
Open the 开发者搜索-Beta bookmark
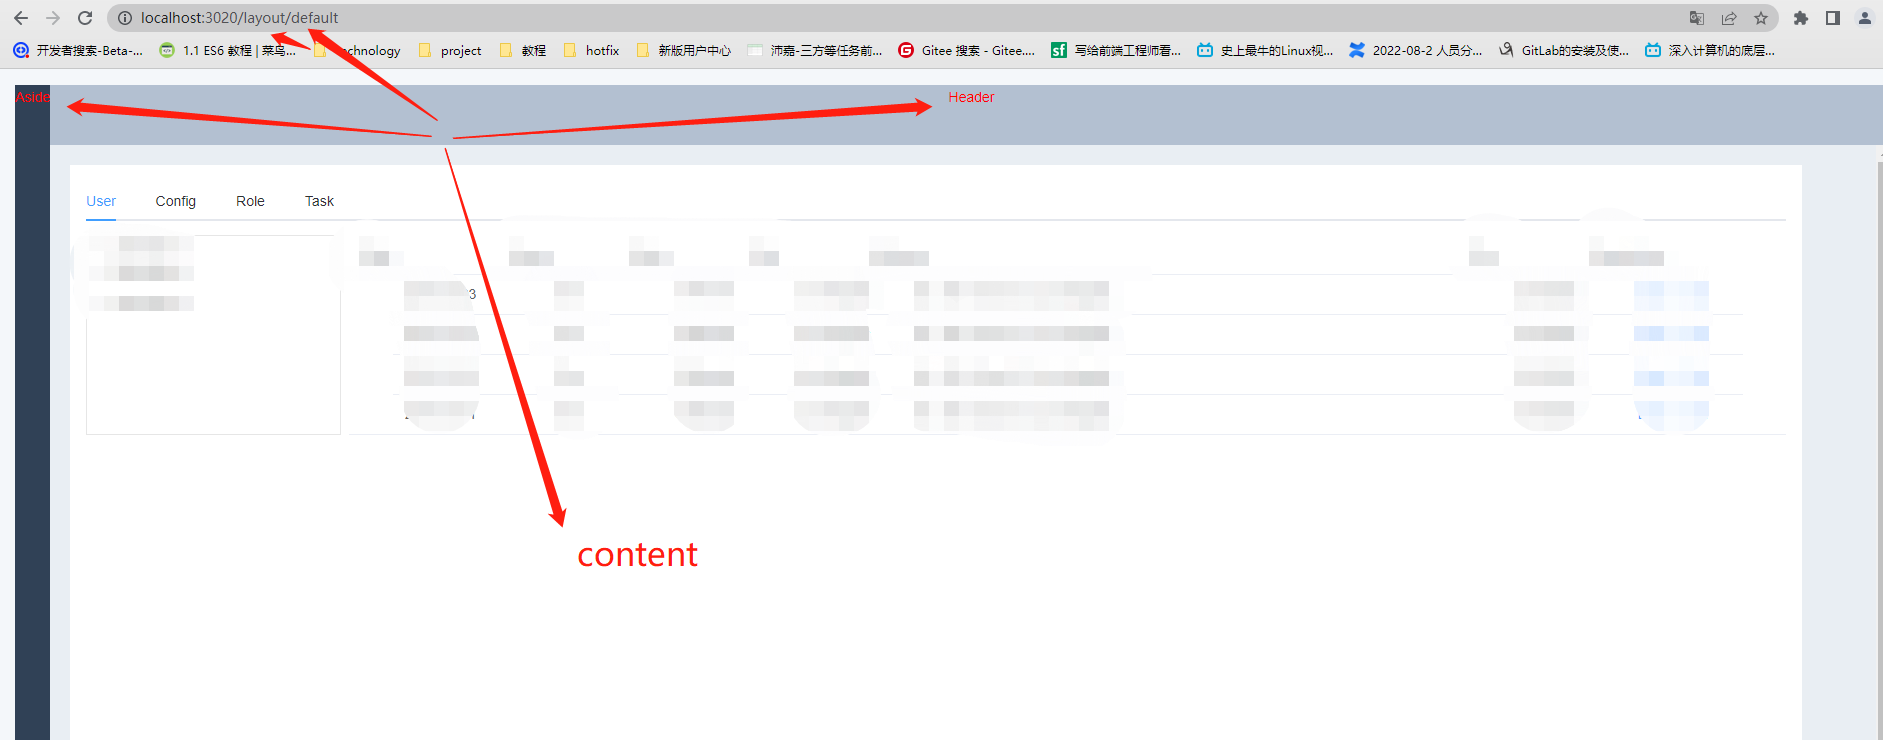click(x=78, y=50)
